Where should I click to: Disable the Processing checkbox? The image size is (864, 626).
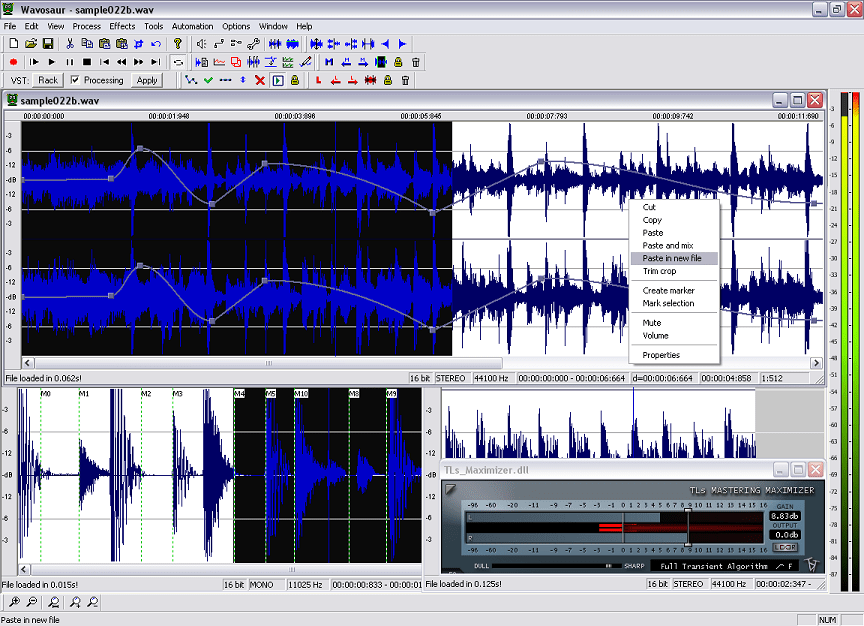[x=73, y=80]
